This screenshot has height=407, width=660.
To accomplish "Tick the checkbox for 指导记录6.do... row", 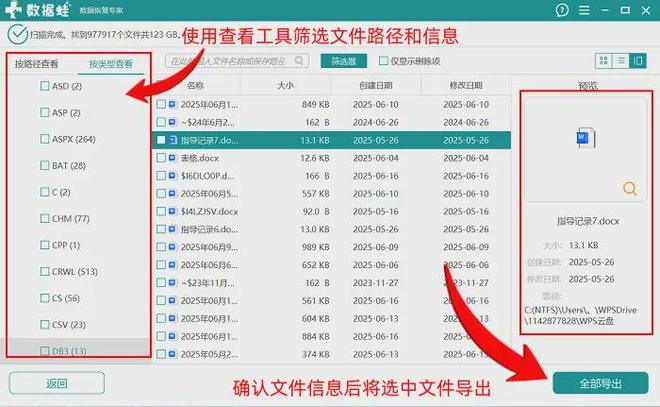I will (161, 229).
